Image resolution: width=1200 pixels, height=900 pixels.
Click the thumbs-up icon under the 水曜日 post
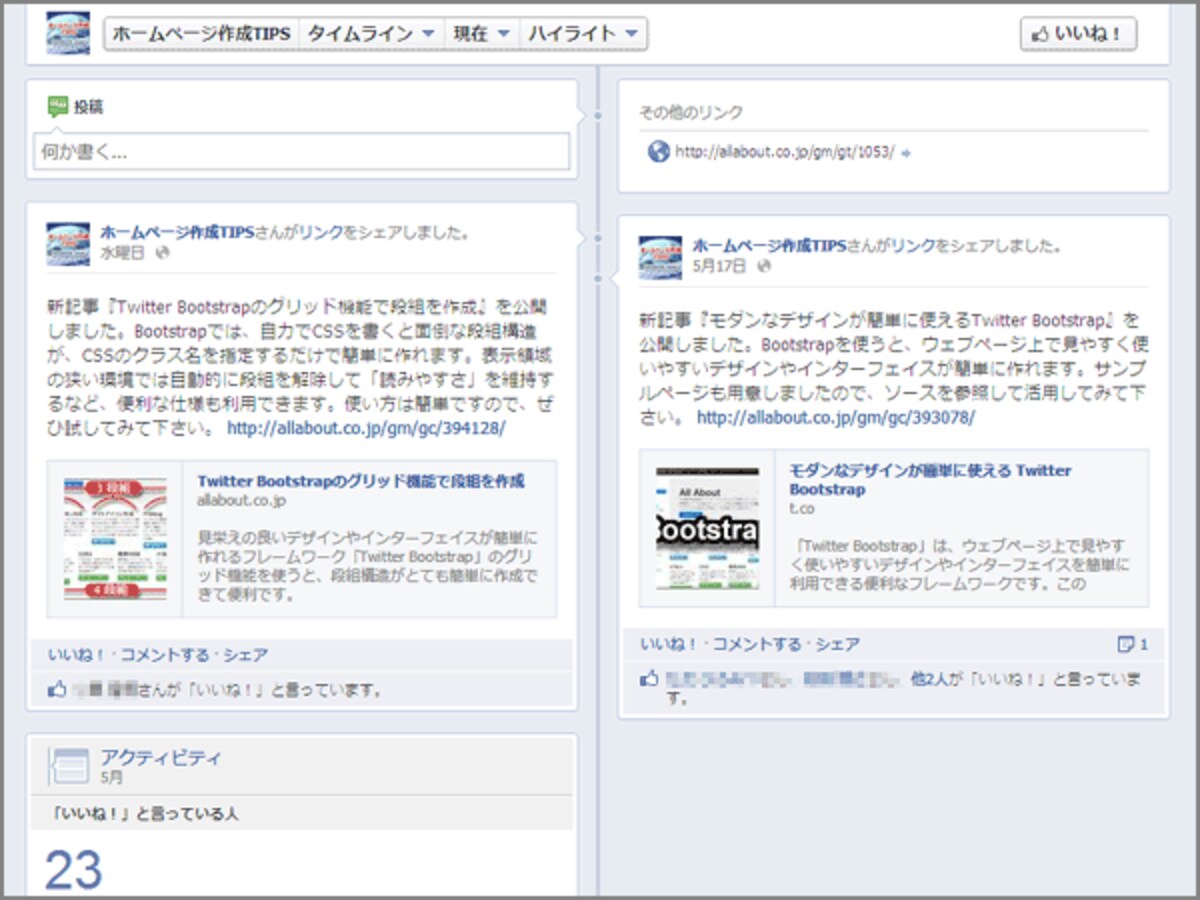click(57, 689)
